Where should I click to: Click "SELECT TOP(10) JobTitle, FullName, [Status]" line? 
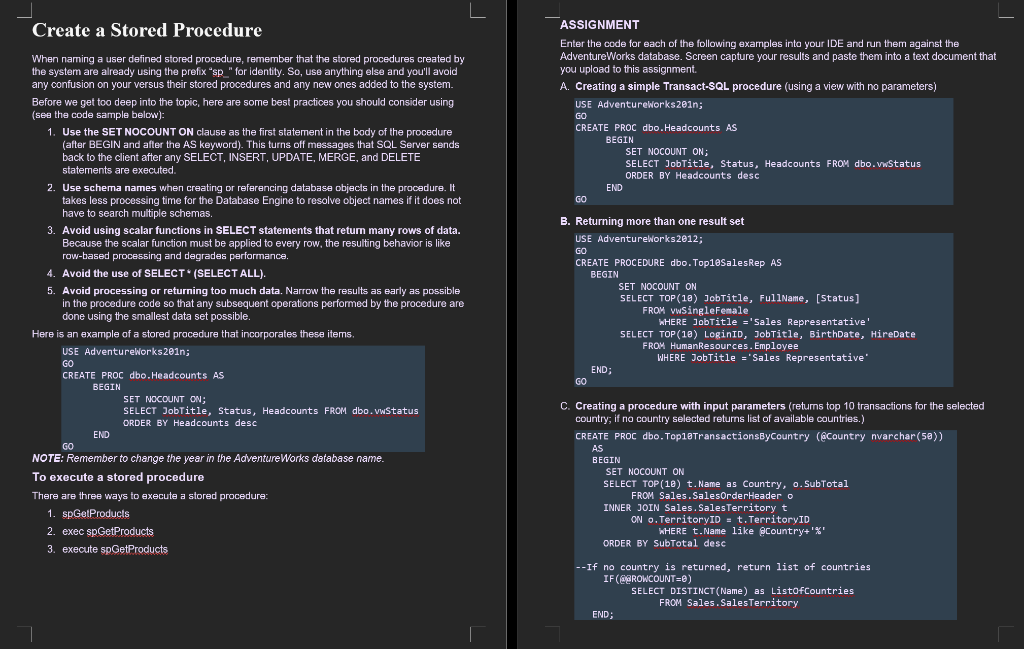pyautogui.click(x=740, y=298)
